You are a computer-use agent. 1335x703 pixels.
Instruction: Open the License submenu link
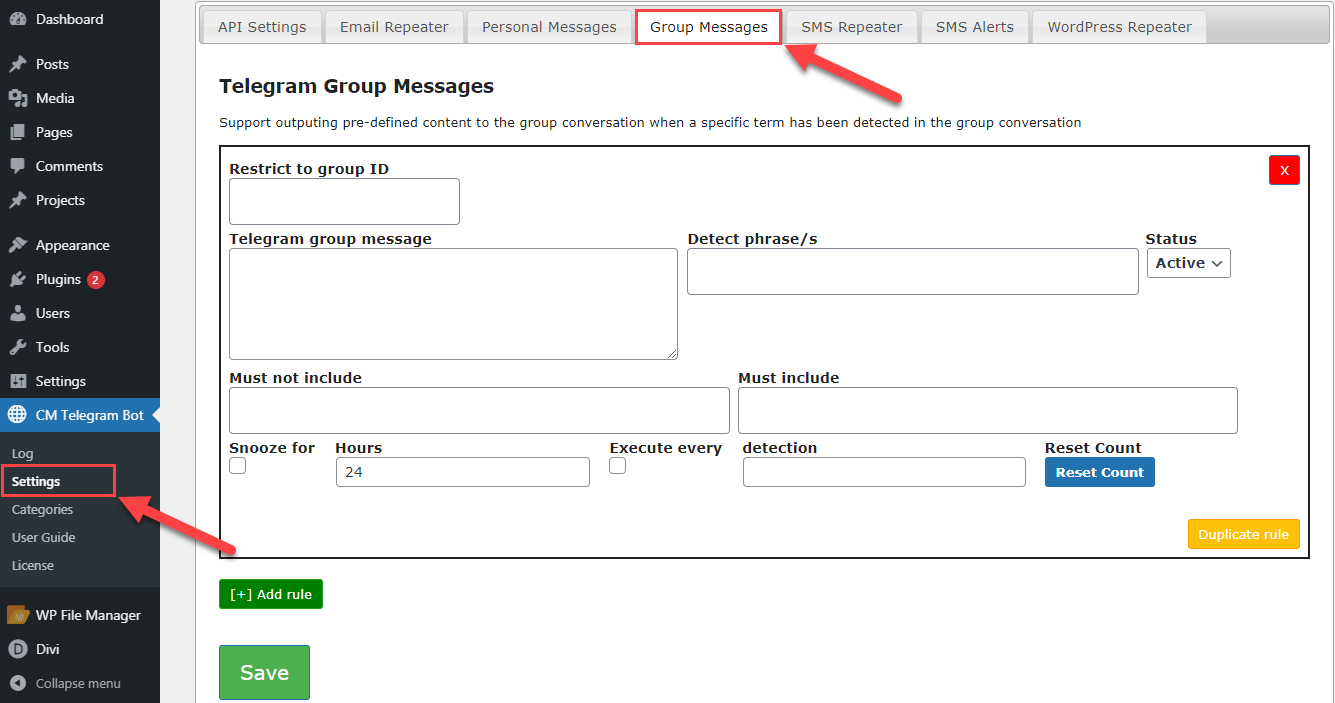[33, 565]
